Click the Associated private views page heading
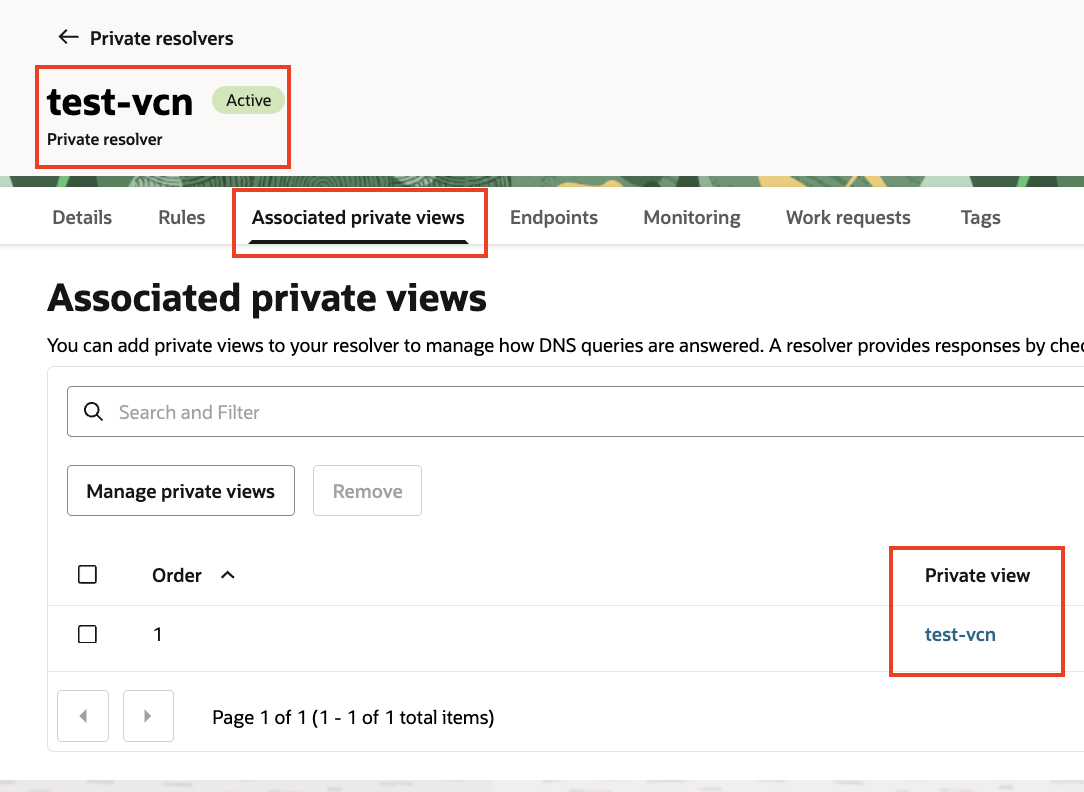Image resolution: width=1084 pixels, height=792 pixels. [x=267, y=299]
